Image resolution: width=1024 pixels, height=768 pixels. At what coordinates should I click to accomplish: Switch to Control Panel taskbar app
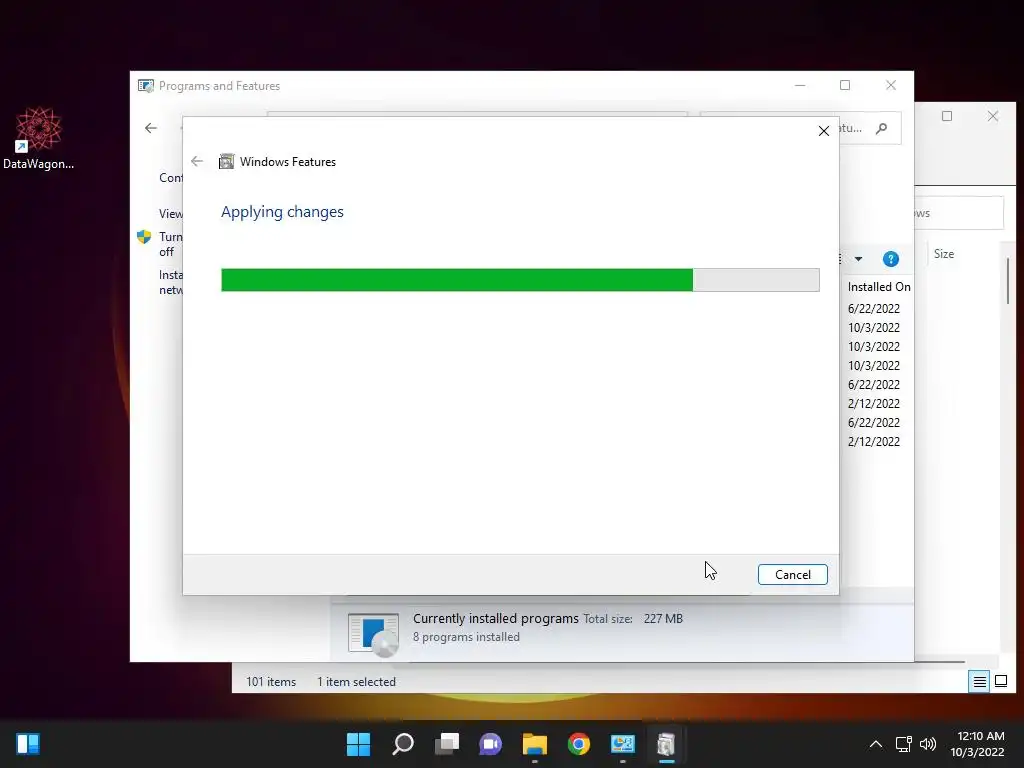click(x=622, y=744)
